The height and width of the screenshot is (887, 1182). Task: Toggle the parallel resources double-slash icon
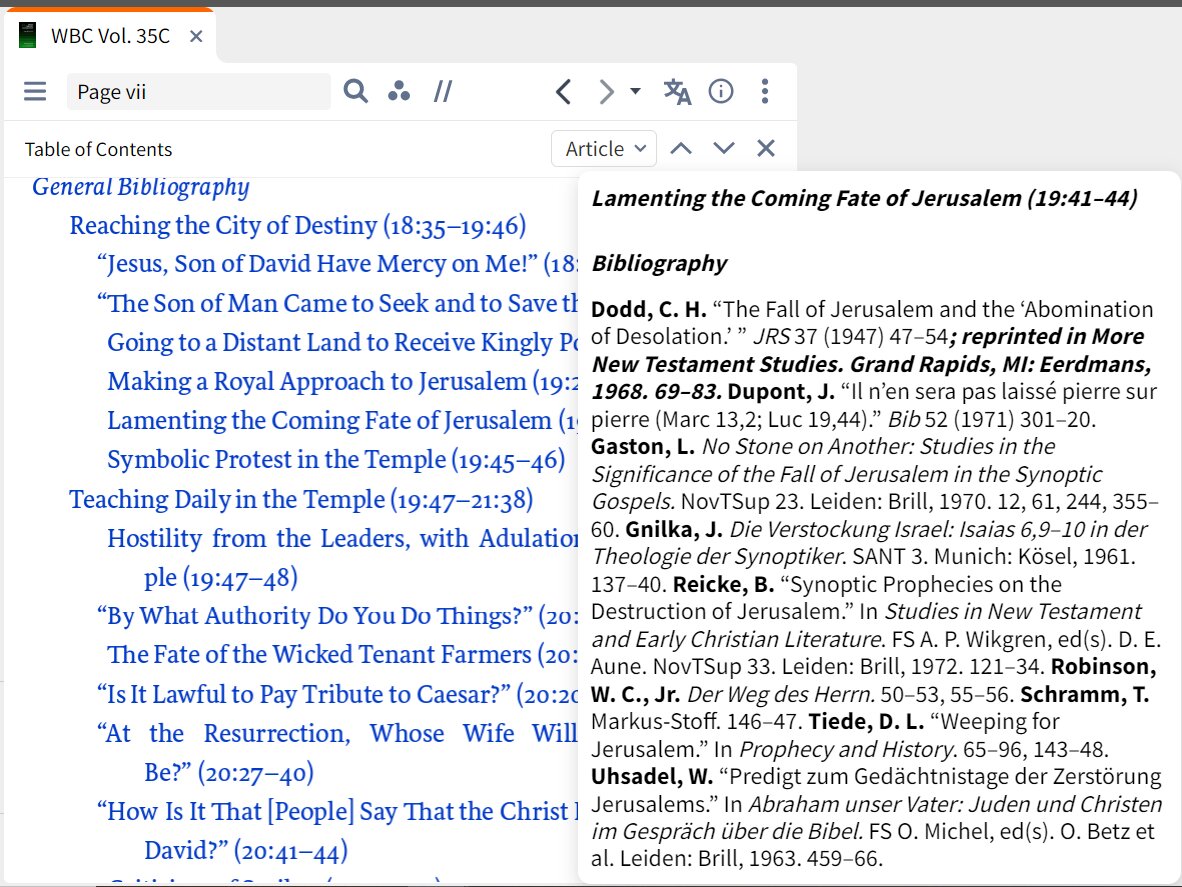click(x=442, y=92)
